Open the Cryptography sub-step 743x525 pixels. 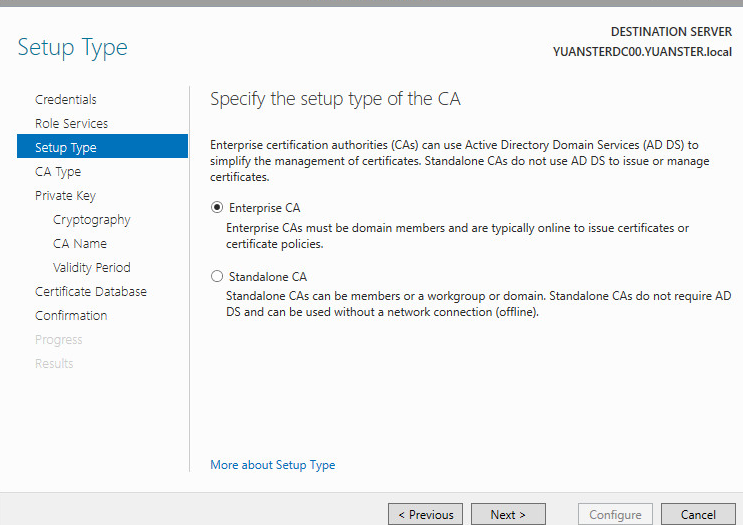point(91,220)
